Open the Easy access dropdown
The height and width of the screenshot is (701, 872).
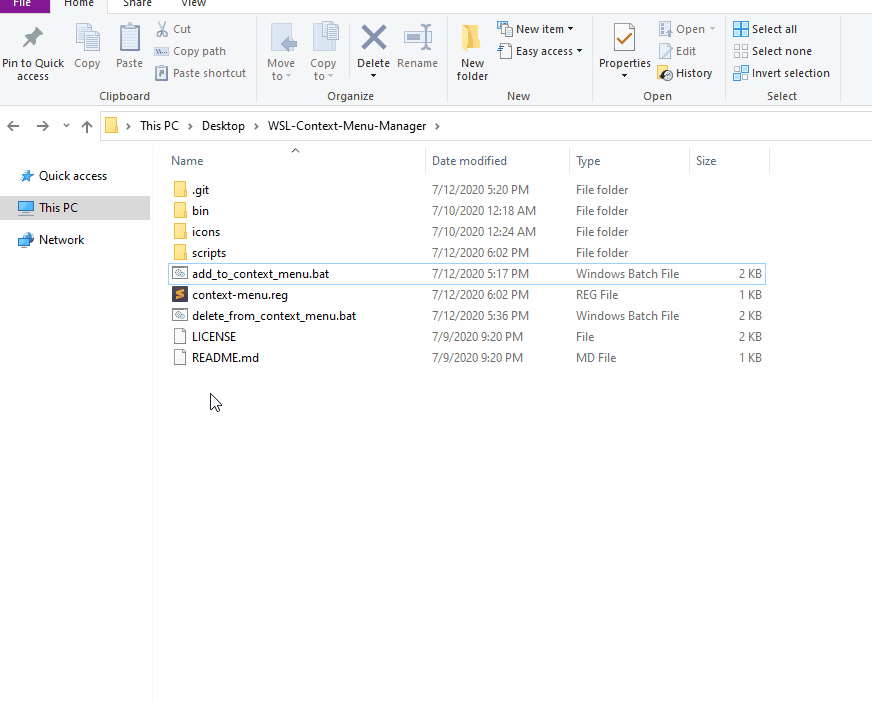(x=579, y=51)
